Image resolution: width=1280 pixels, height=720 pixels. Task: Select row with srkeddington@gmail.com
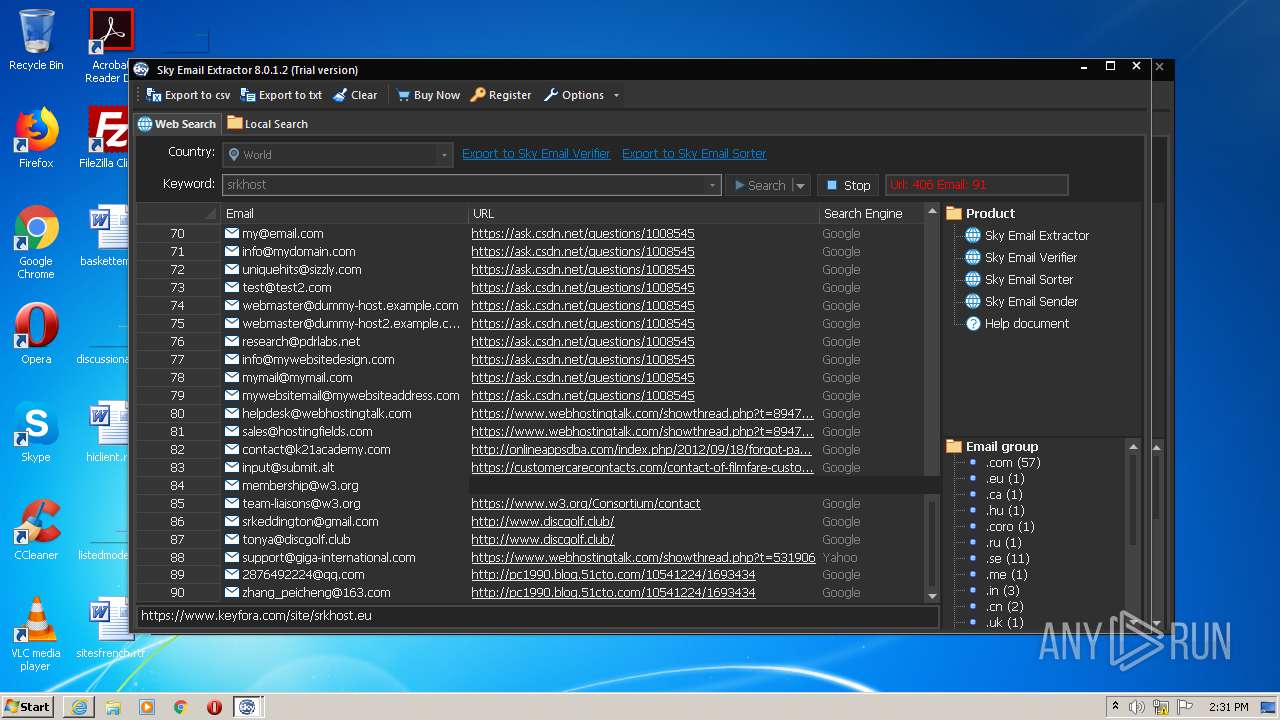pos(530,522)
